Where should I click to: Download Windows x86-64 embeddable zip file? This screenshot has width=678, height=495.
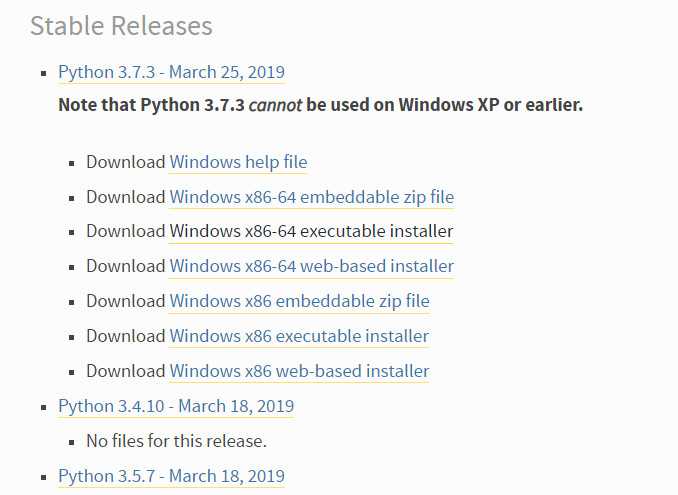tap(312, 198)
